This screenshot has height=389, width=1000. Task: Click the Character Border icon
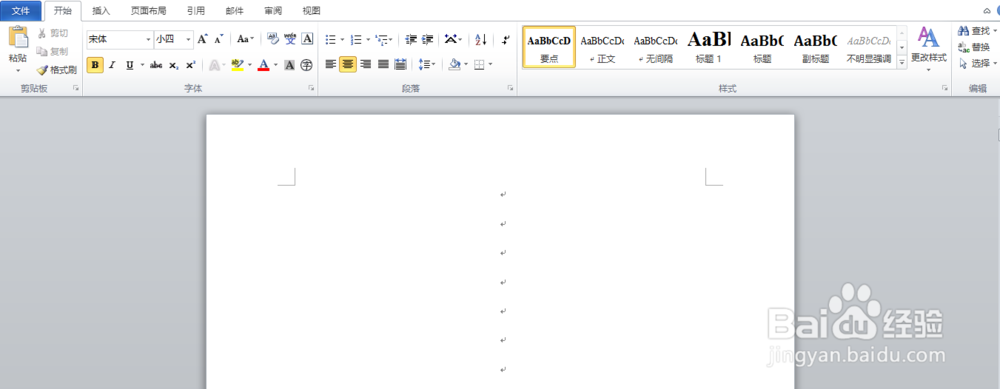[307, 39]
